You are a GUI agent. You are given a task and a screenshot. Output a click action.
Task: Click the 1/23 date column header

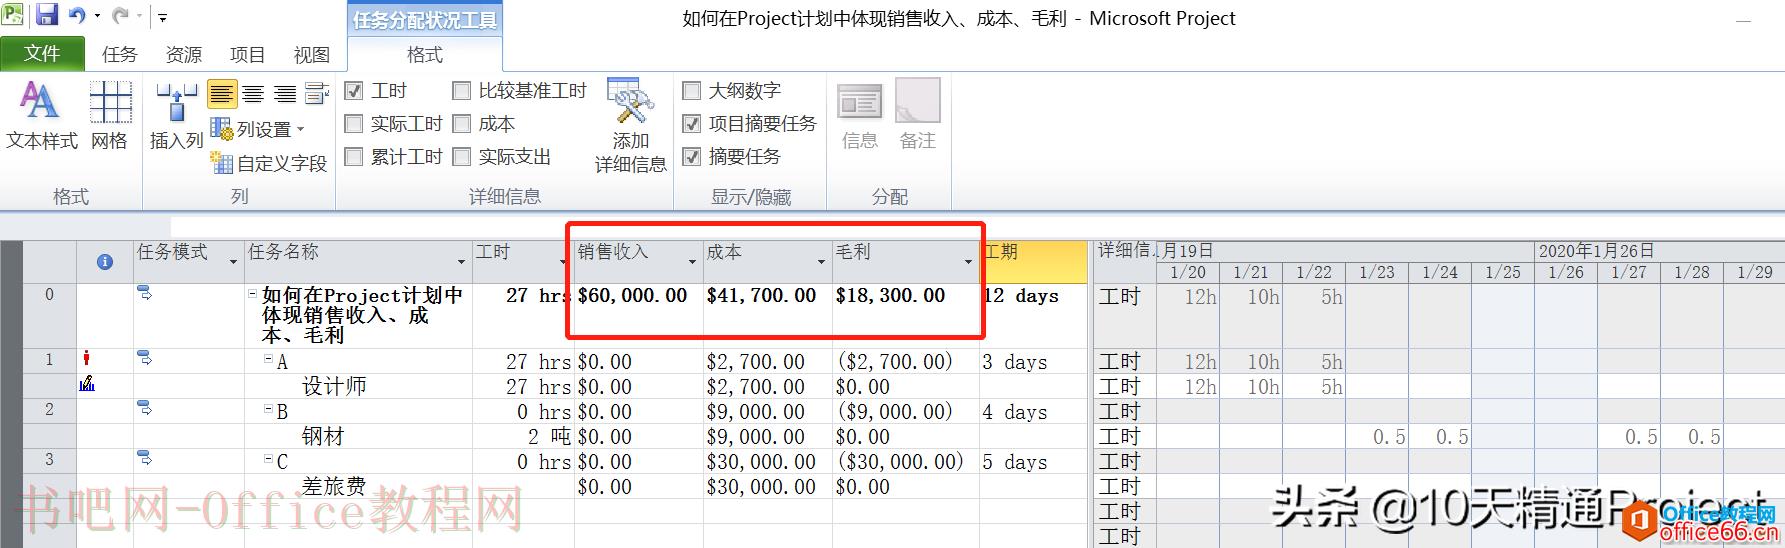pos(1377,272)
